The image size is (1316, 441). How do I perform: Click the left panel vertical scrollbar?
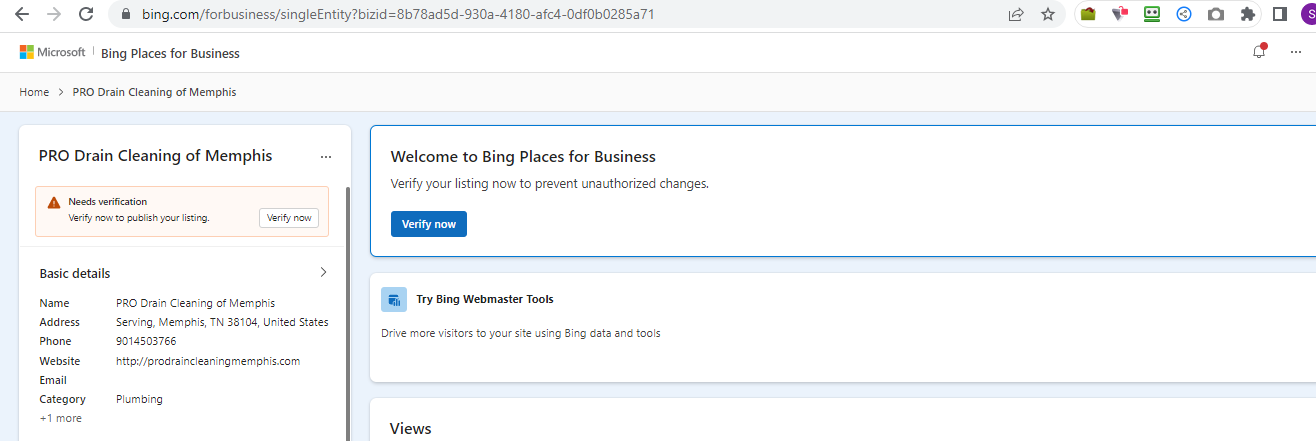(x=347, y=300)
